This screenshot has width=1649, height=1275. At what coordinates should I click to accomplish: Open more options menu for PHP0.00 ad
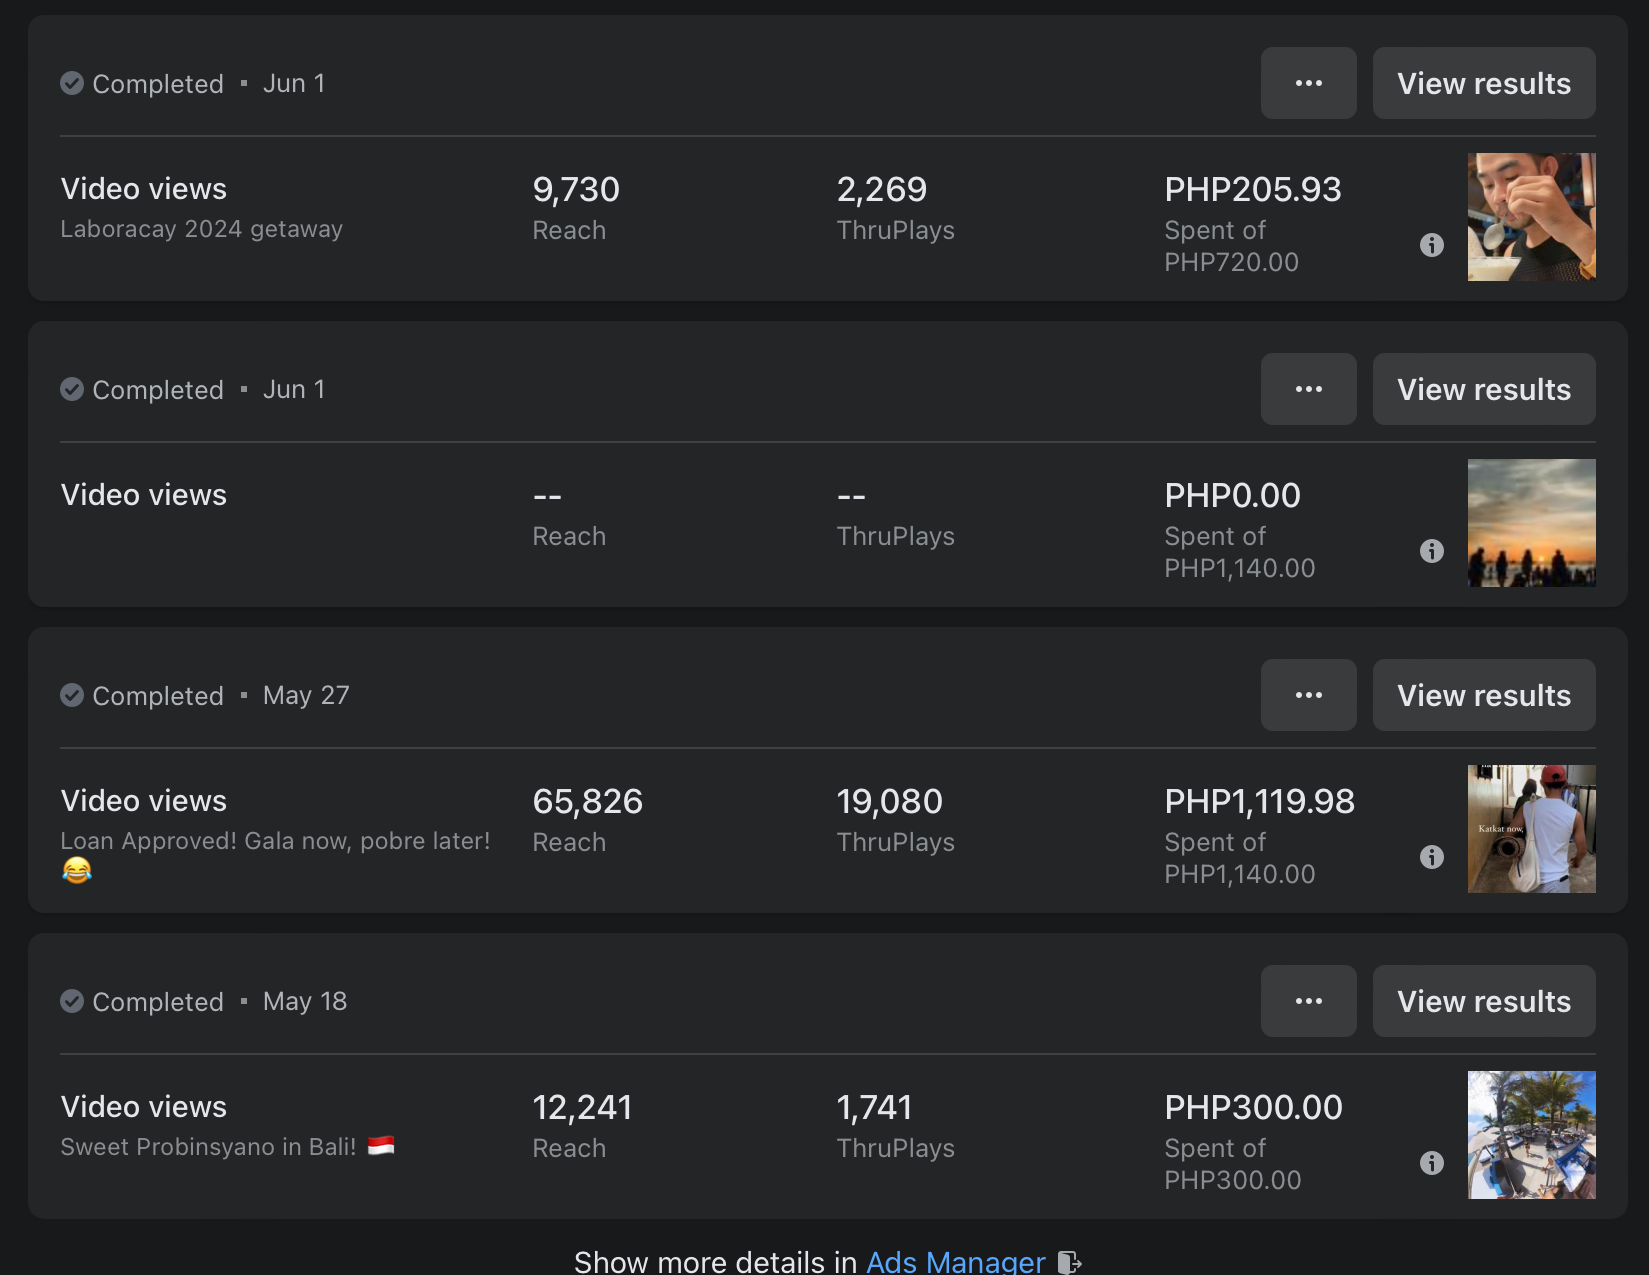(x=1308, y=389)
